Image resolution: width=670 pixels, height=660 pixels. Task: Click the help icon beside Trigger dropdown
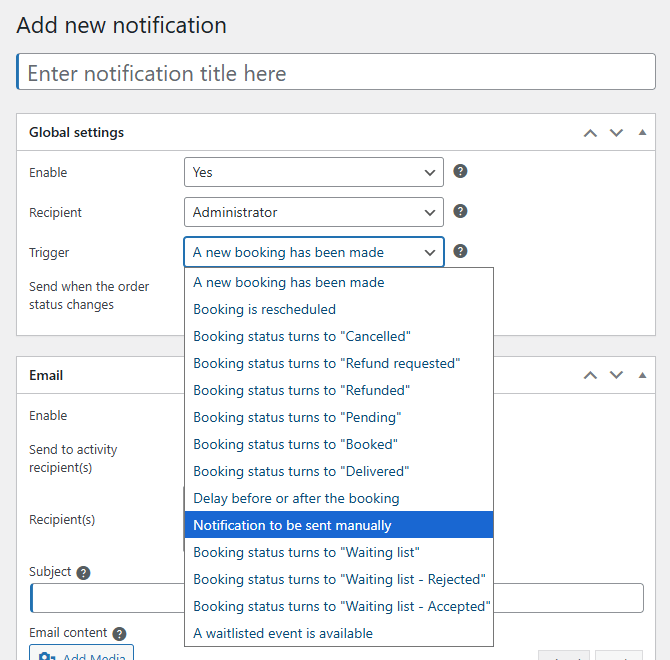(x=460, y=251)
